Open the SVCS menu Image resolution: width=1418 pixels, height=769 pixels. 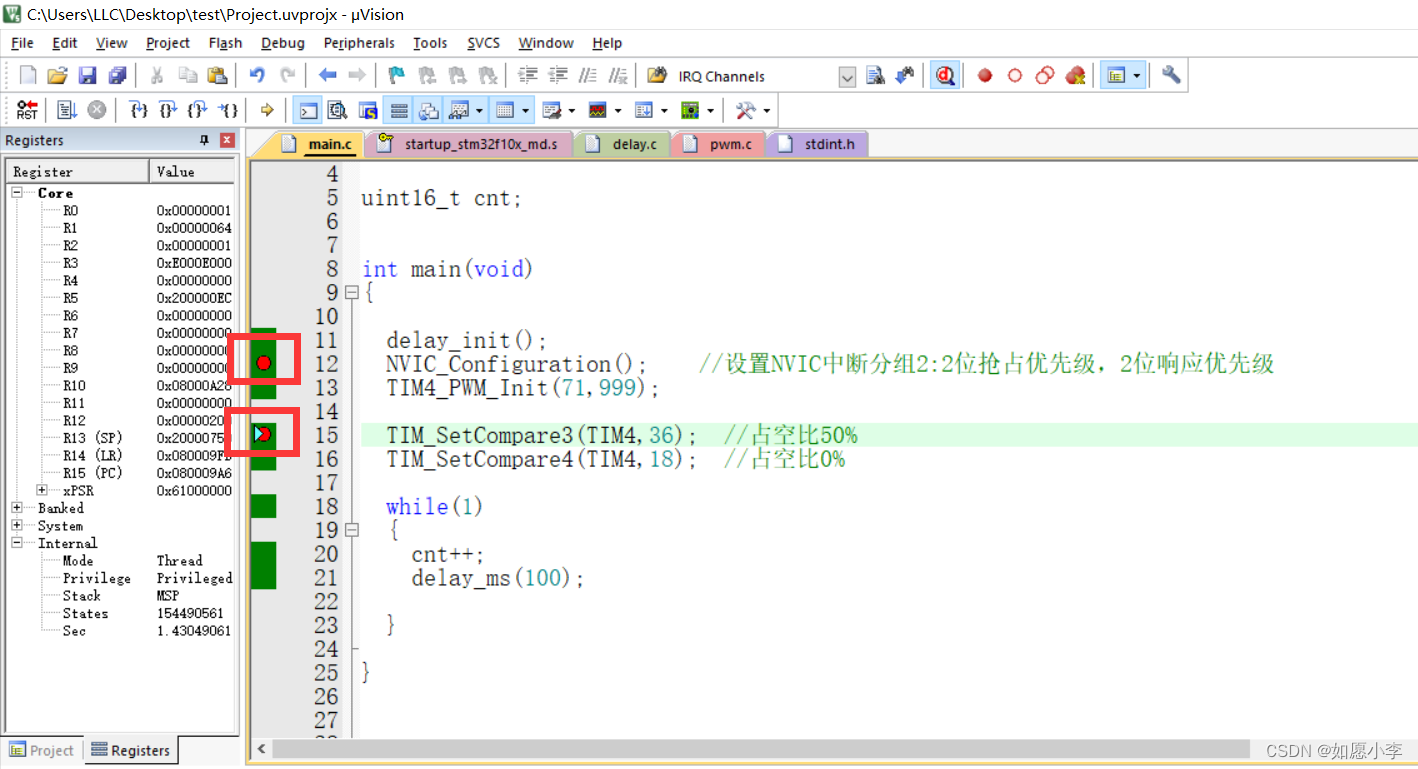click(485, 43)
